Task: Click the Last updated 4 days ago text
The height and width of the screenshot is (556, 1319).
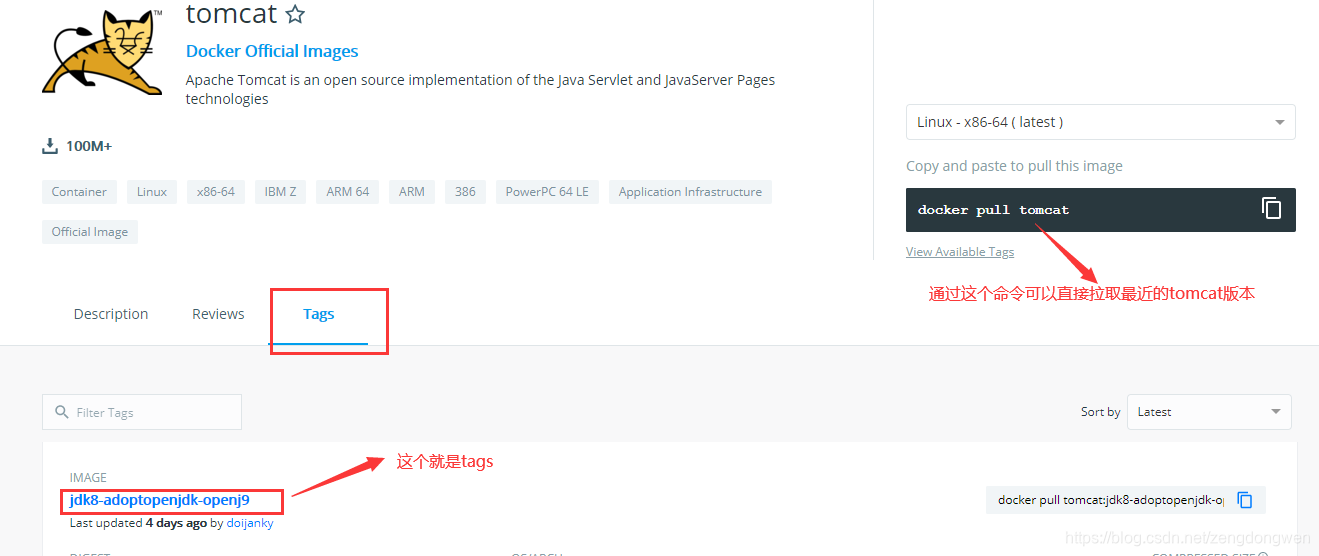Action: pyautogui.click(x=138, y=523)
